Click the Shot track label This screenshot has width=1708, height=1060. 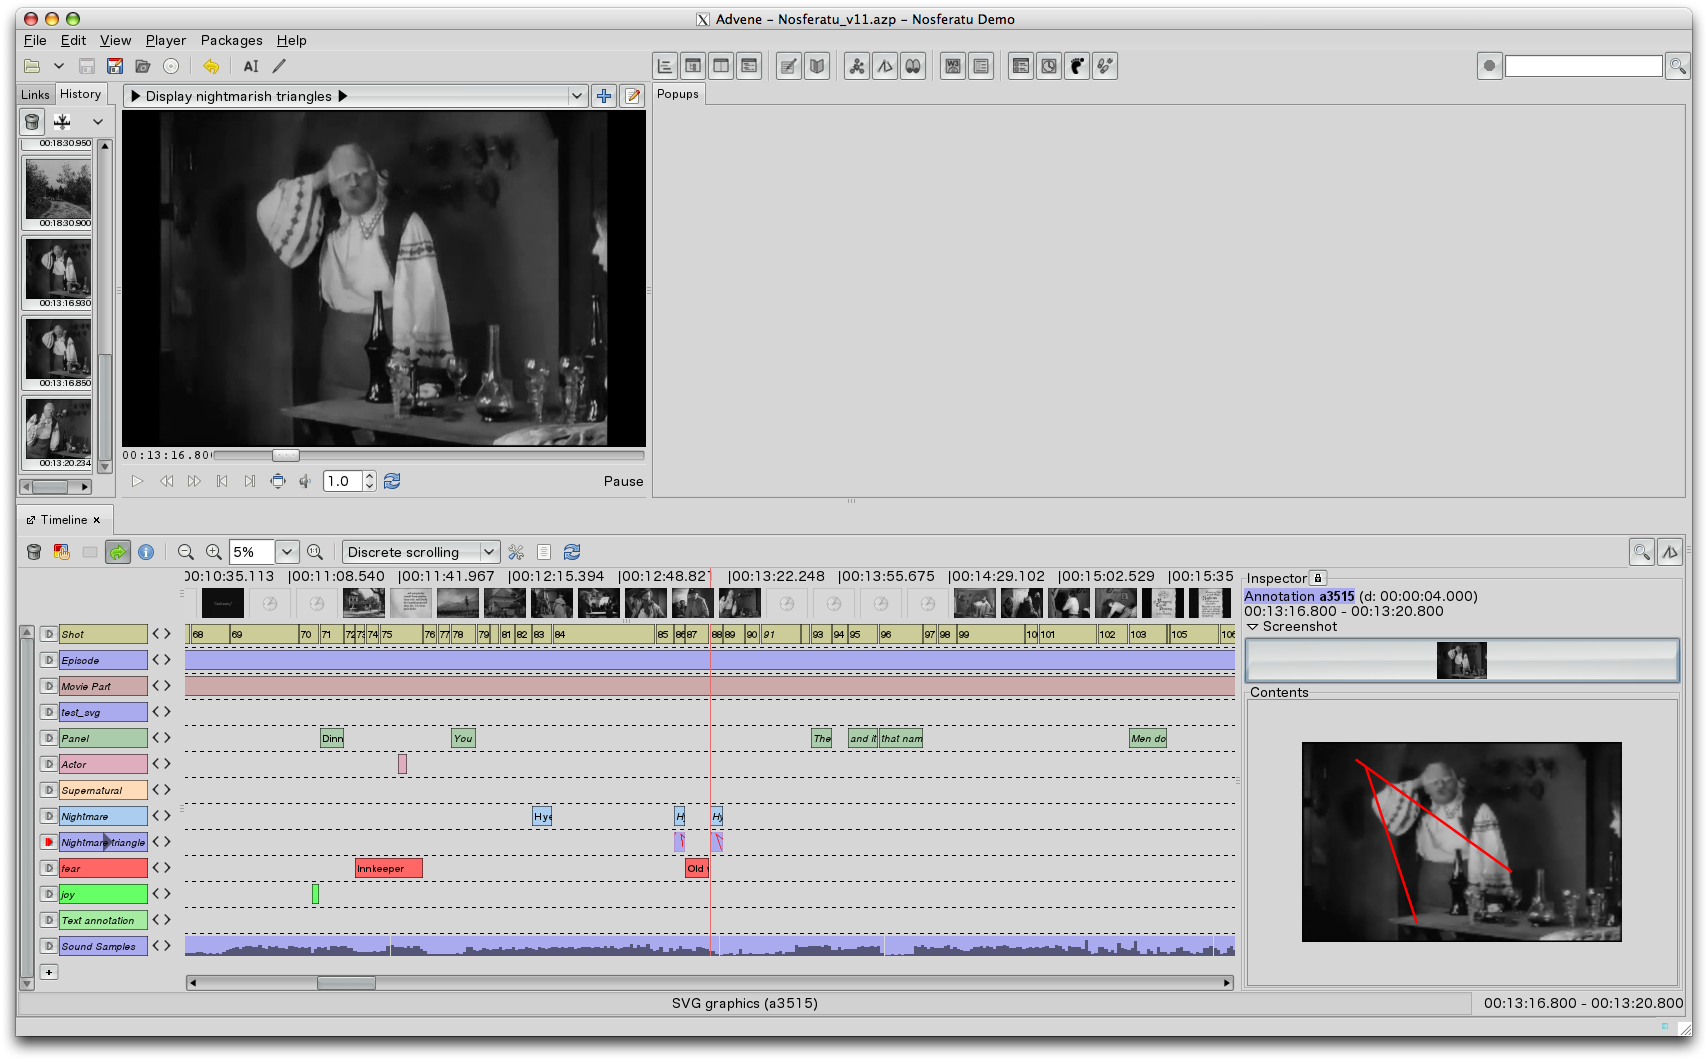(103, 634)
